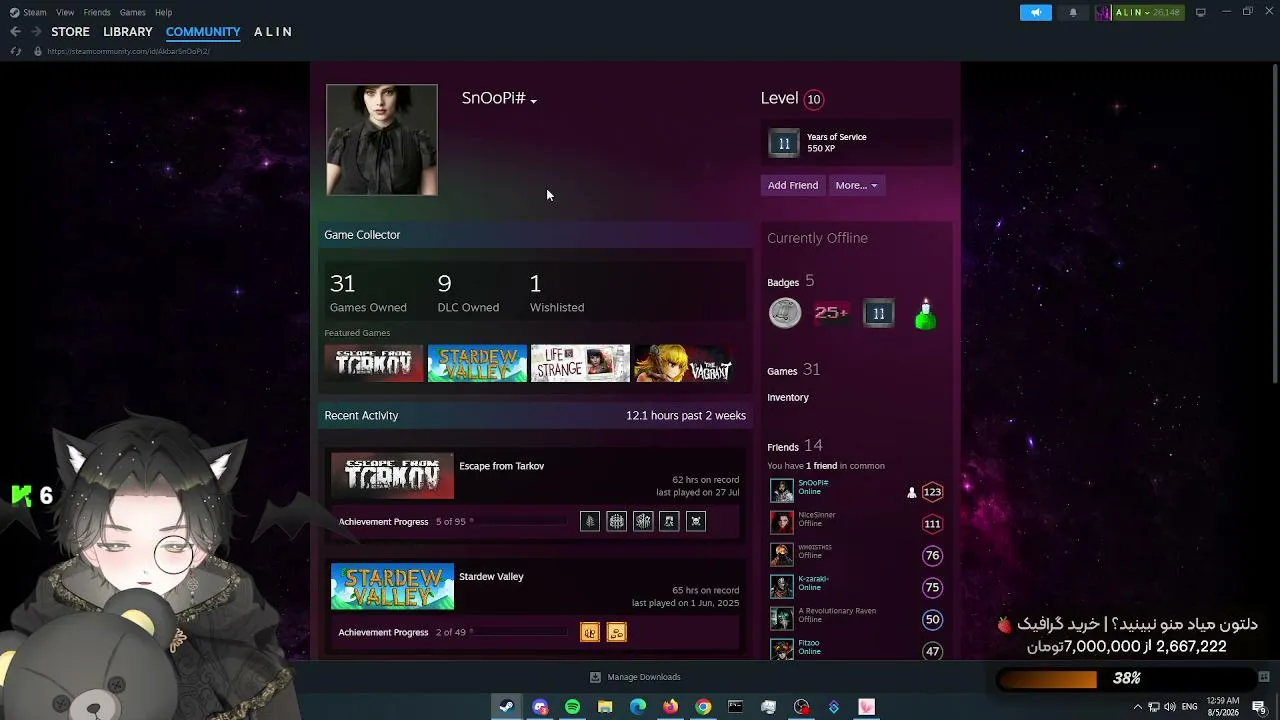Click the Escape from Tarkov recent activity title

pyautogui.click(x=501, y=466)
